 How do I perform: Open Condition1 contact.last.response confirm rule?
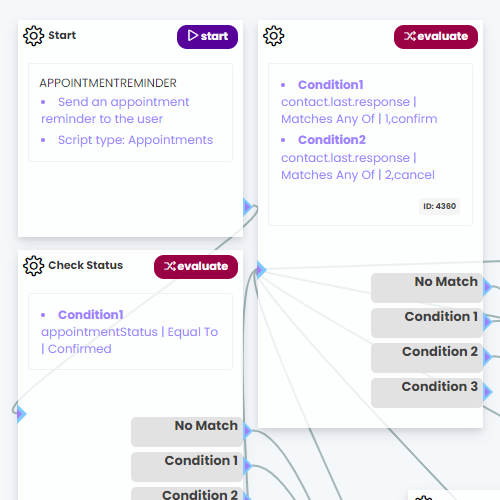(x=359, y=102)
